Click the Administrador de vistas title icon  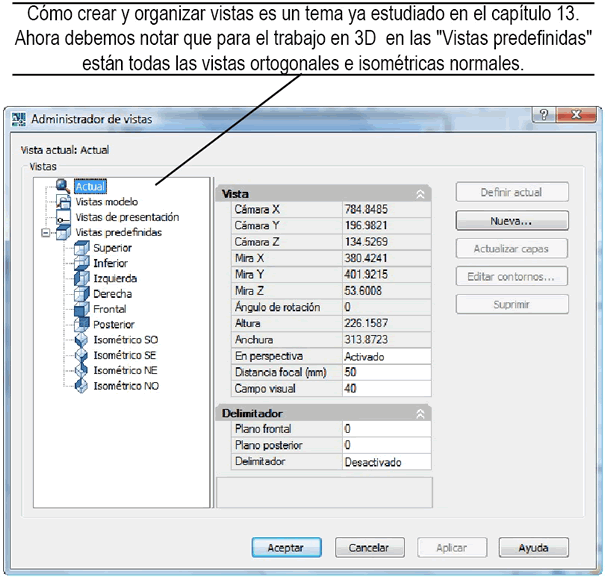[19, 119]
